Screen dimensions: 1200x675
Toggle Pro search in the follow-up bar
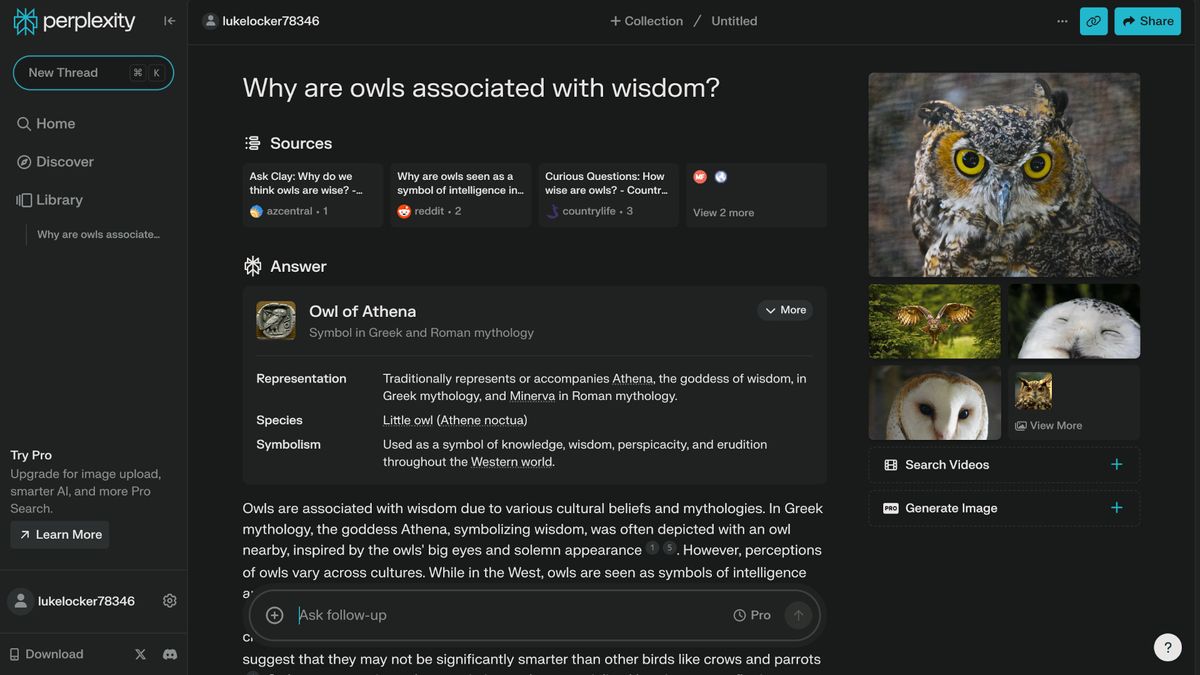(x=752, y=615)
